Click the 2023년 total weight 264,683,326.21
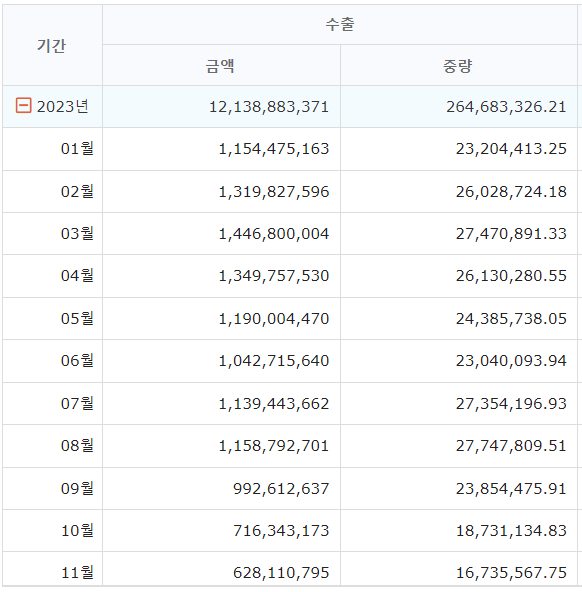Viewport: 582px width, 592px height. [506, 107]
